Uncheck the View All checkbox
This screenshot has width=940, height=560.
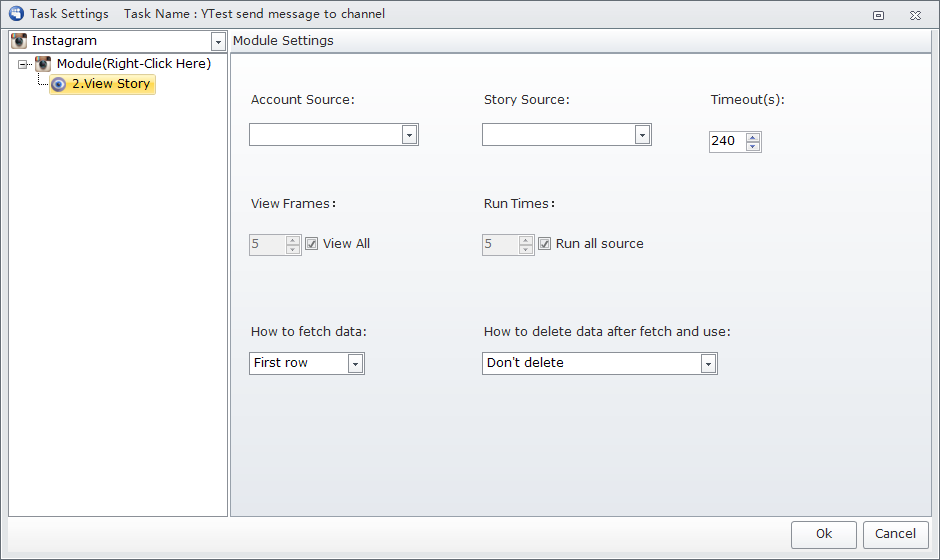click(x=311, y=243)
